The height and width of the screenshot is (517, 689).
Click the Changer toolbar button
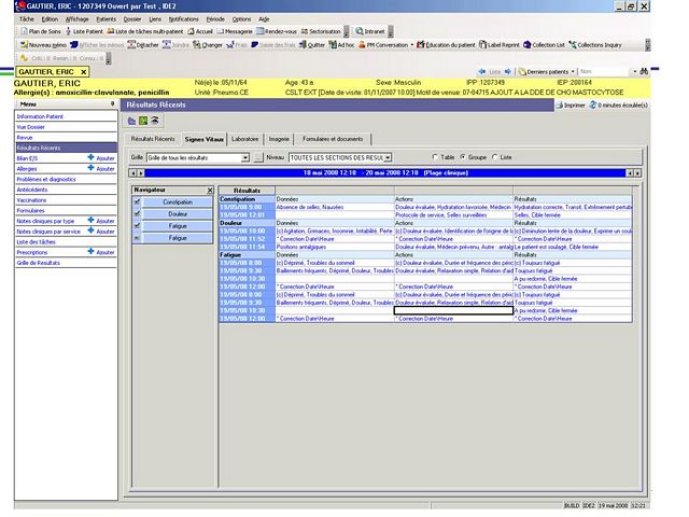click(207, 45)
